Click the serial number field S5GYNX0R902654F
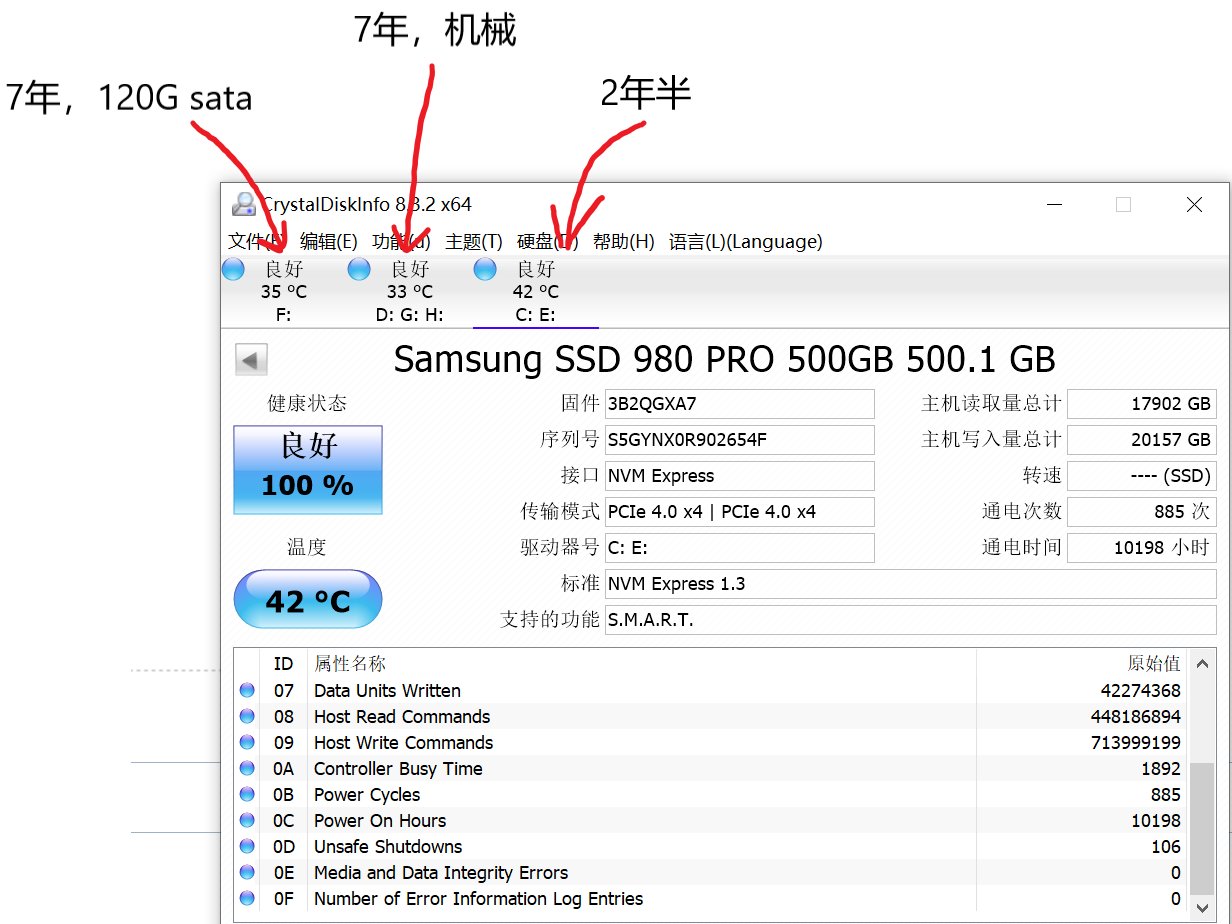The image size is (1232, 924). pos(740,440)
